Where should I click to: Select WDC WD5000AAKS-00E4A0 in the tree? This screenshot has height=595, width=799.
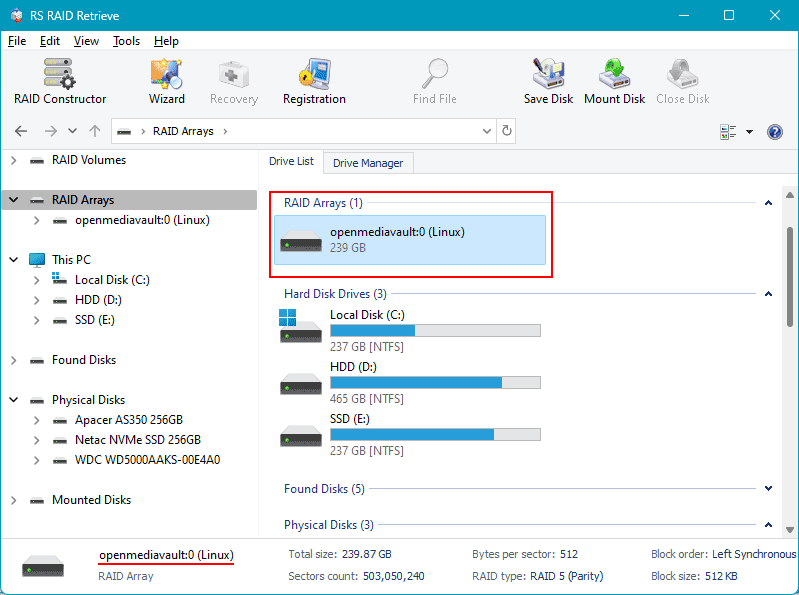(x=147, y=460)
